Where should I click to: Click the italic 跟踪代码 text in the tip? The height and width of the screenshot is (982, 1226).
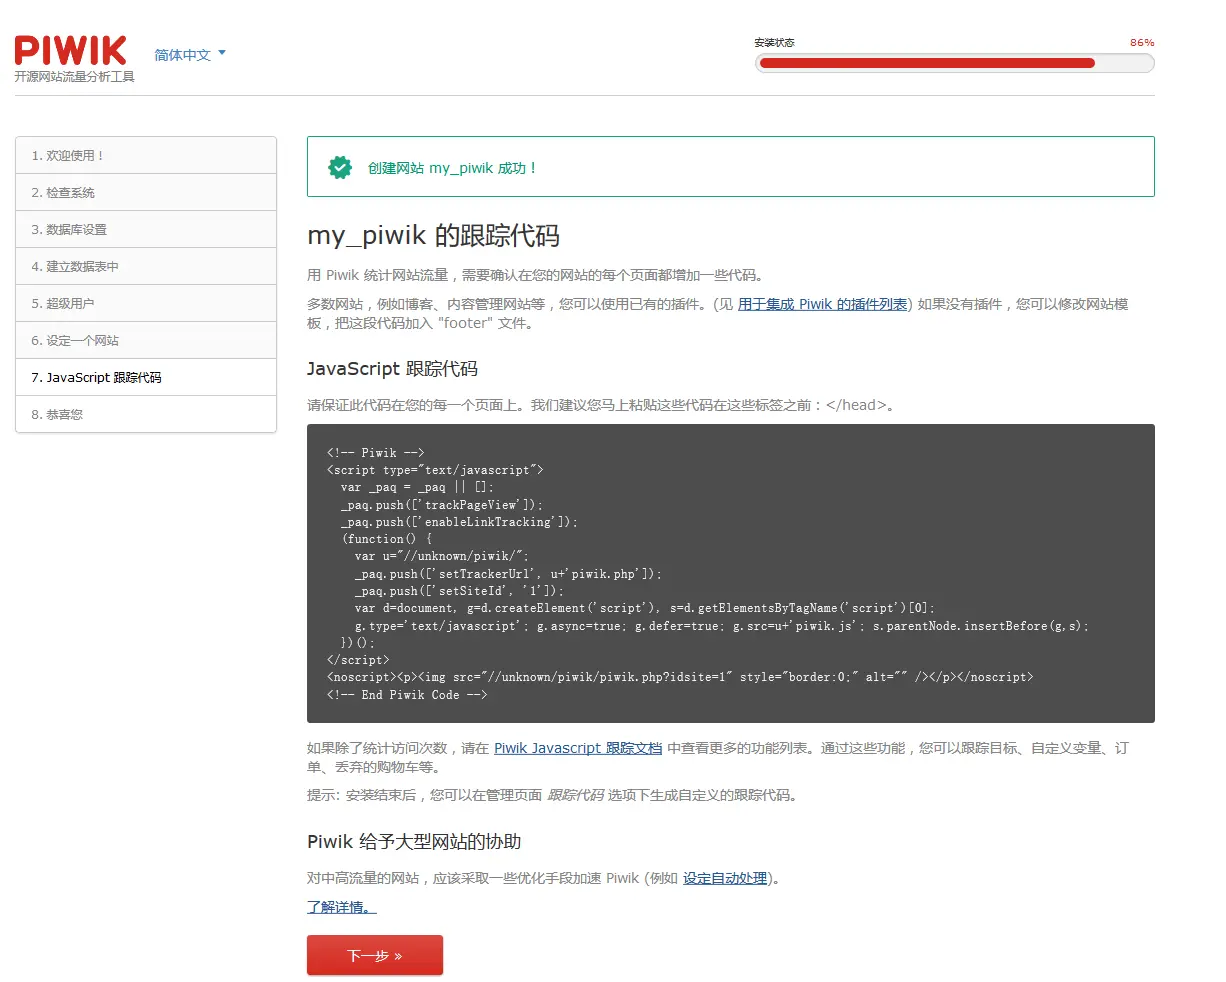point(575,795)
